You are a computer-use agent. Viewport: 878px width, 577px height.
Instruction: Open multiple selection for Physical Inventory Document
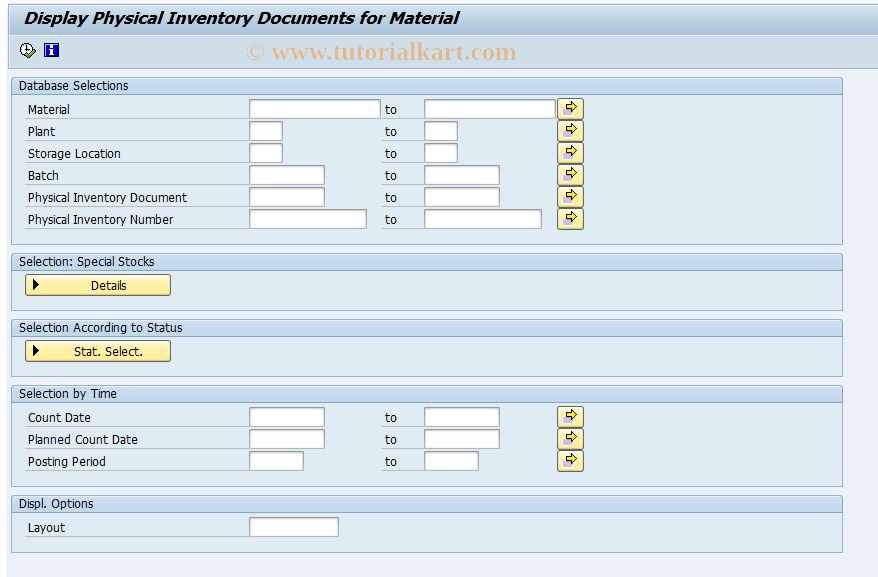pos(570,196)
